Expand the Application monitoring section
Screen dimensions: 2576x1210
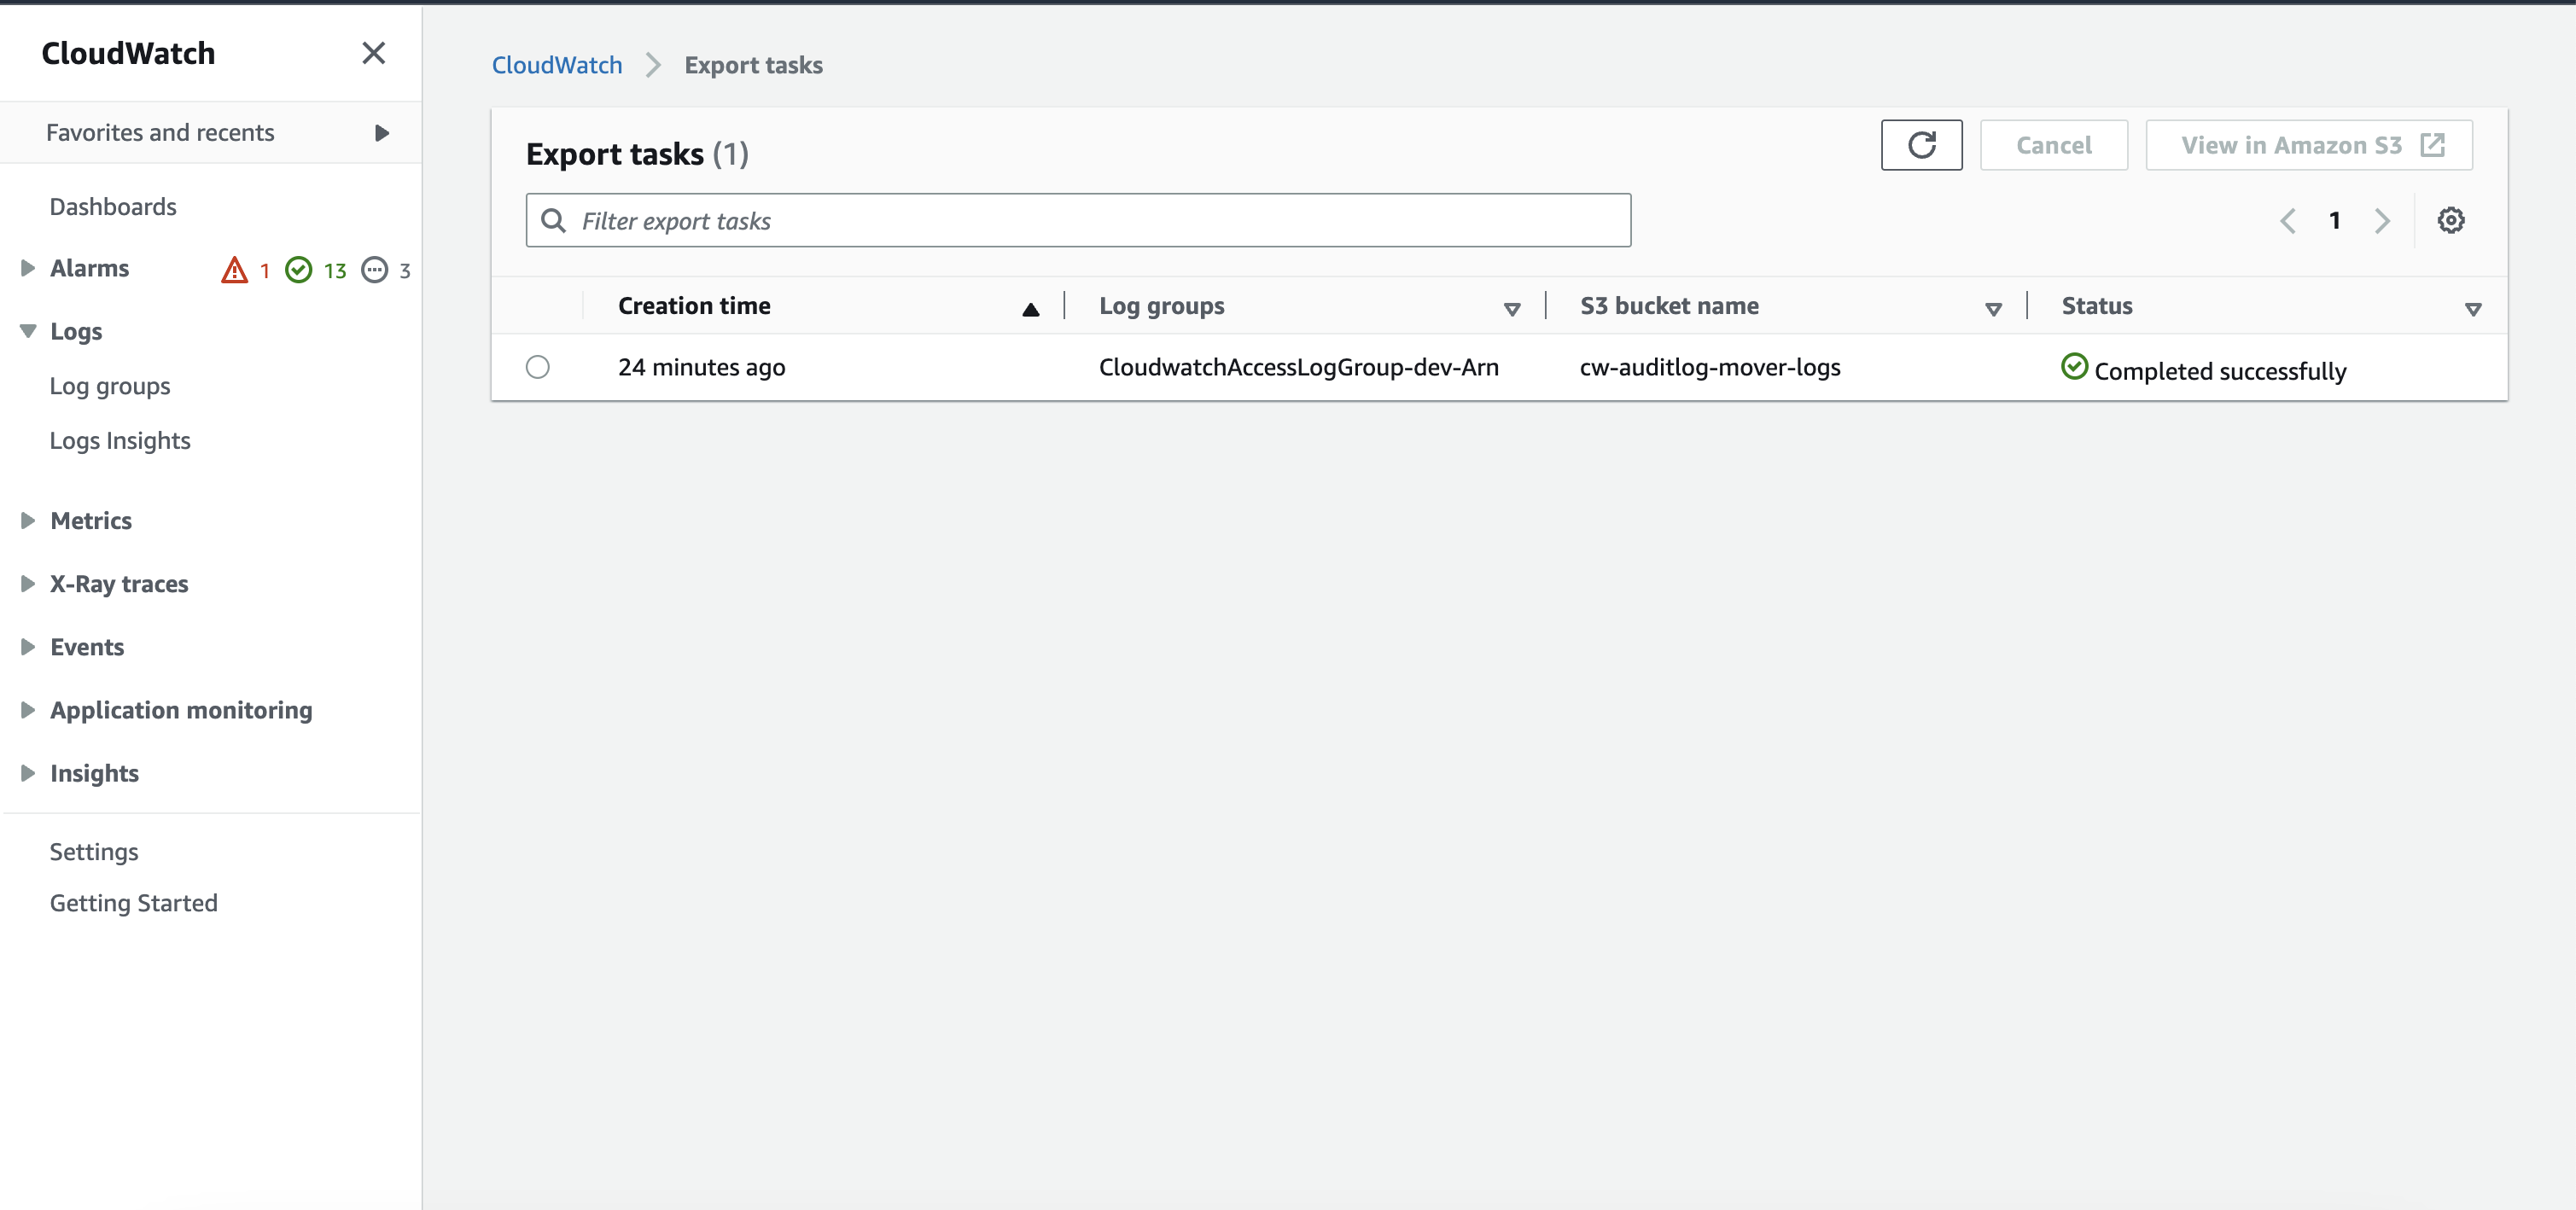[28, 710]
